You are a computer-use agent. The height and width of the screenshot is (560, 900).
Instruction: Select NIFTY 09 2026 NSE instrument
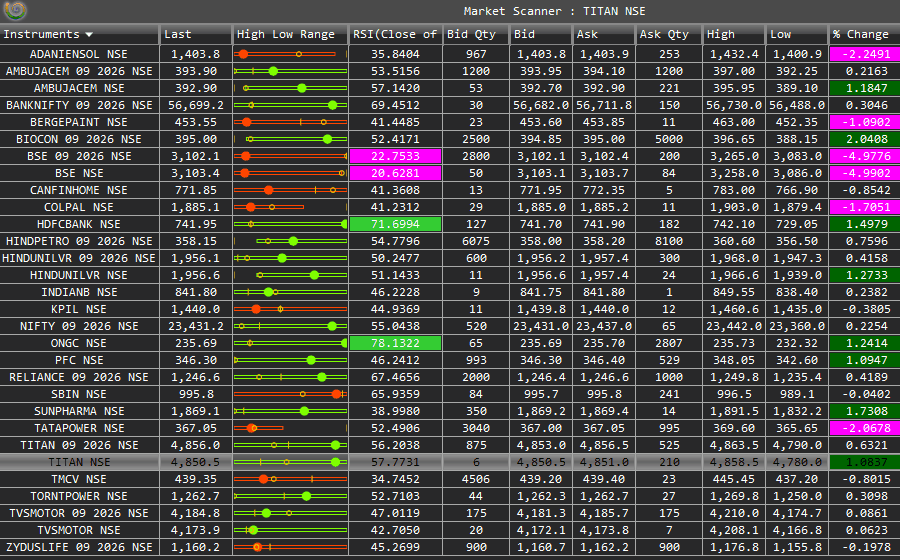click(79, 326)
